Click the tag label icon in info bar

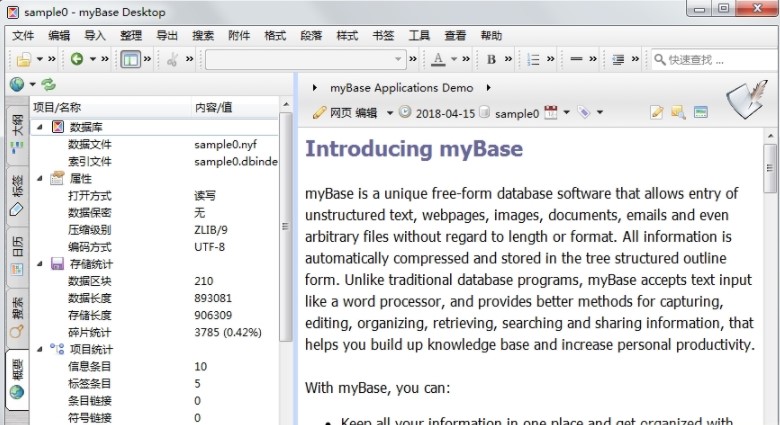pos(584,112)
